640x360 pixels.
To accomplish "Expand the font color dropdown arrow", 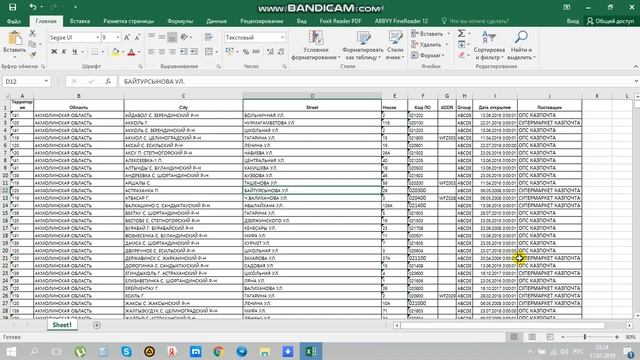I will tap(139, 52).
